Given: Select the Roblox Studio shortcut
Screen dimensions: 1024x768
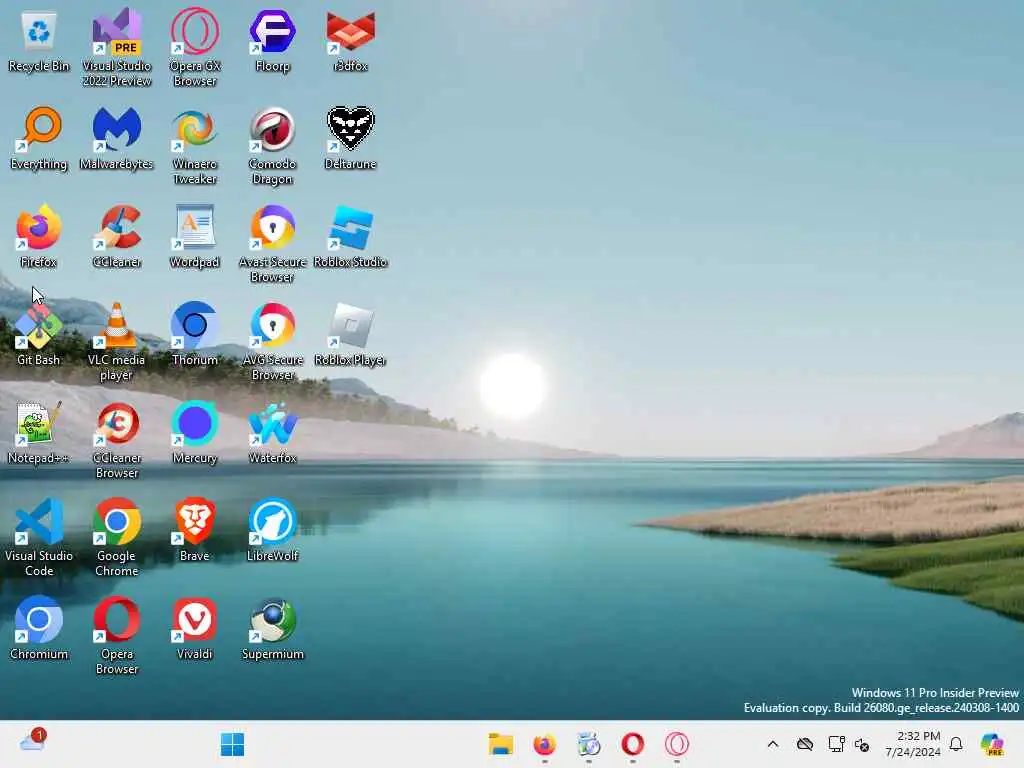Looking at the screenshot, I should [351, 236].
